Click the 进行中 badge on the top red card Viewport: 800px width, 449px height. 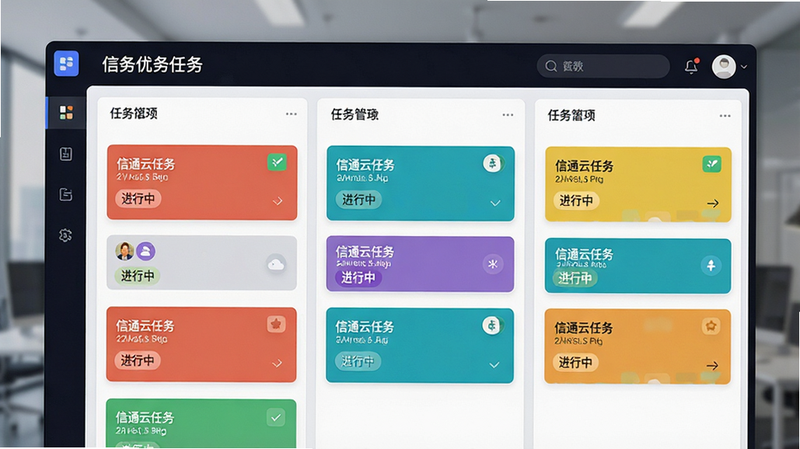(x=138, y=198)
